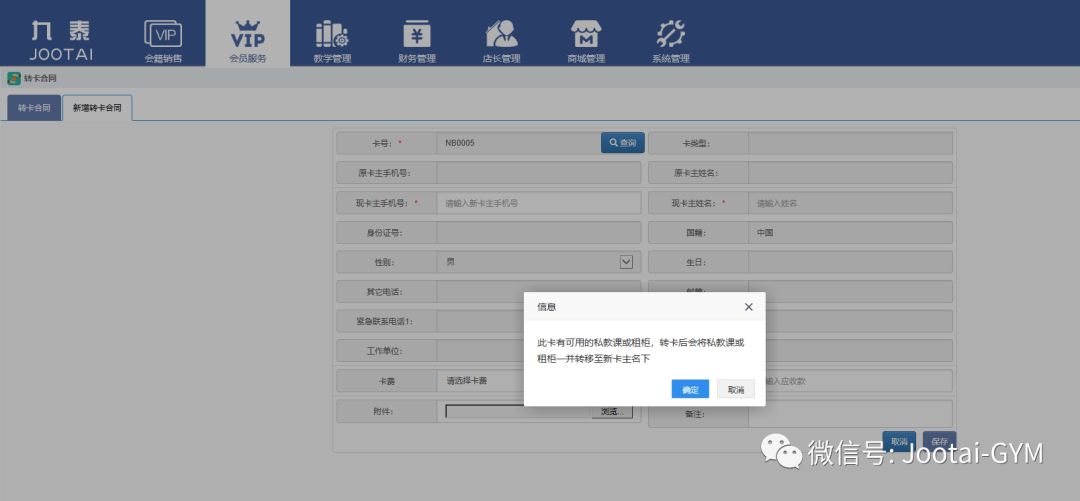Click the 紧急联系电话1 input field
This screenshot has height=501, width=1080.
pyautogui.click(x=481, y=321)
